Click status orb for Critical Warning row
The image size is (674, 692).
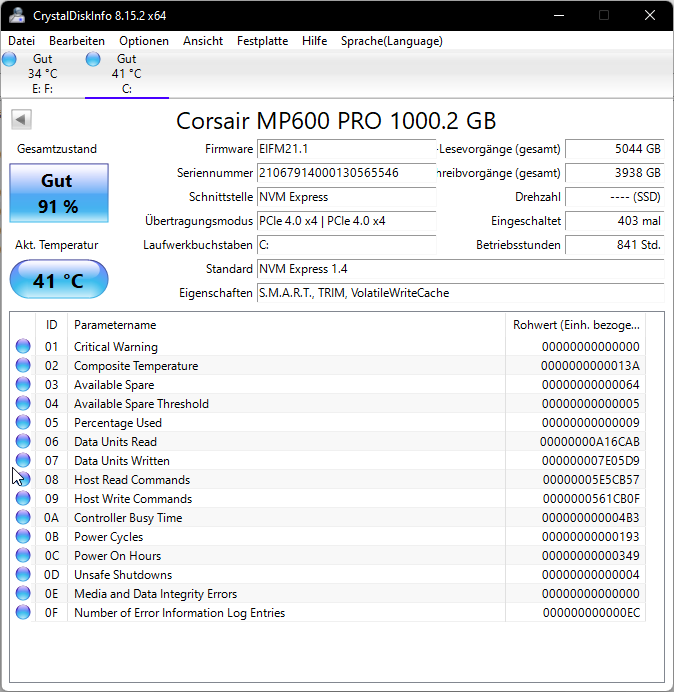[x=23, y=346]
